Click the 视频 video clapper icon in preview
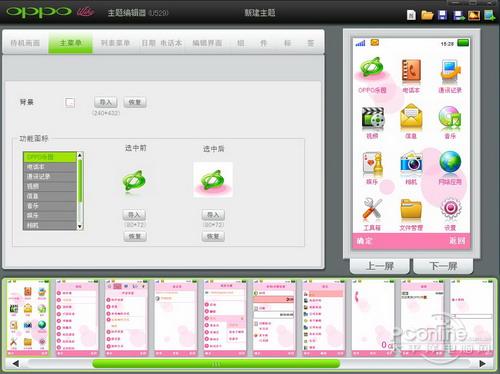The image size is (500, 374). [x=372, y=117]
